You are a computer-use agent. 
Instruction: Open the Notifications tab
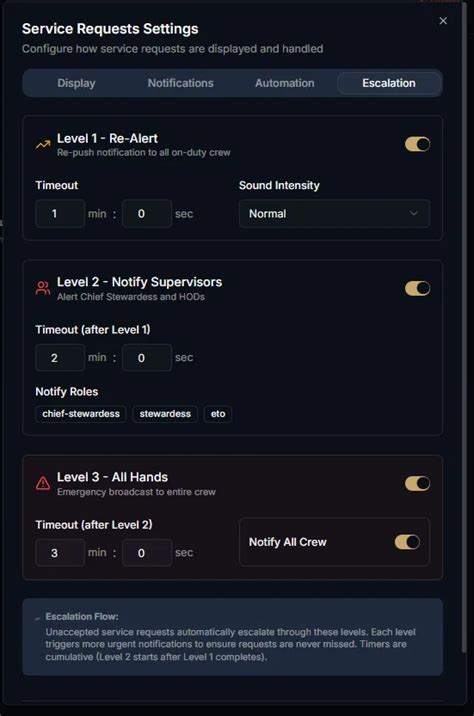180,83
